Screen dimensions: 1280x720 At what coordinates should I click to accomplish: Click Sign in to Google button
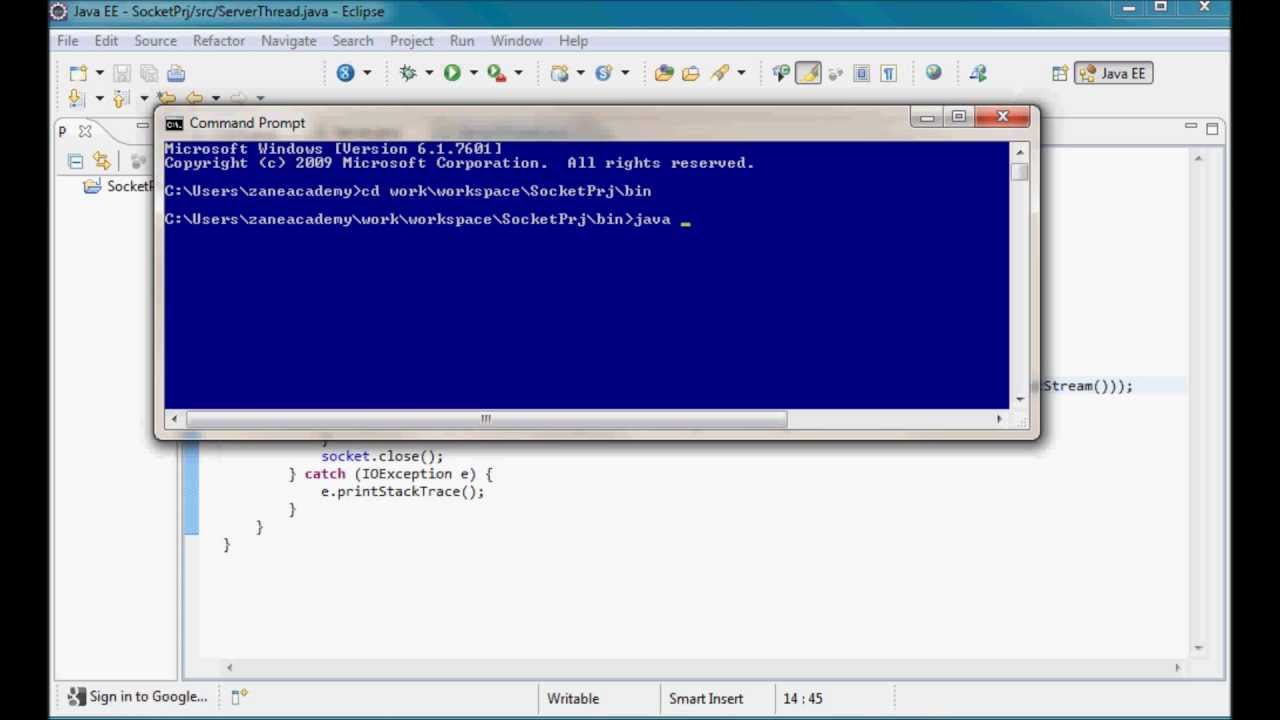click(x=137, y=697)
